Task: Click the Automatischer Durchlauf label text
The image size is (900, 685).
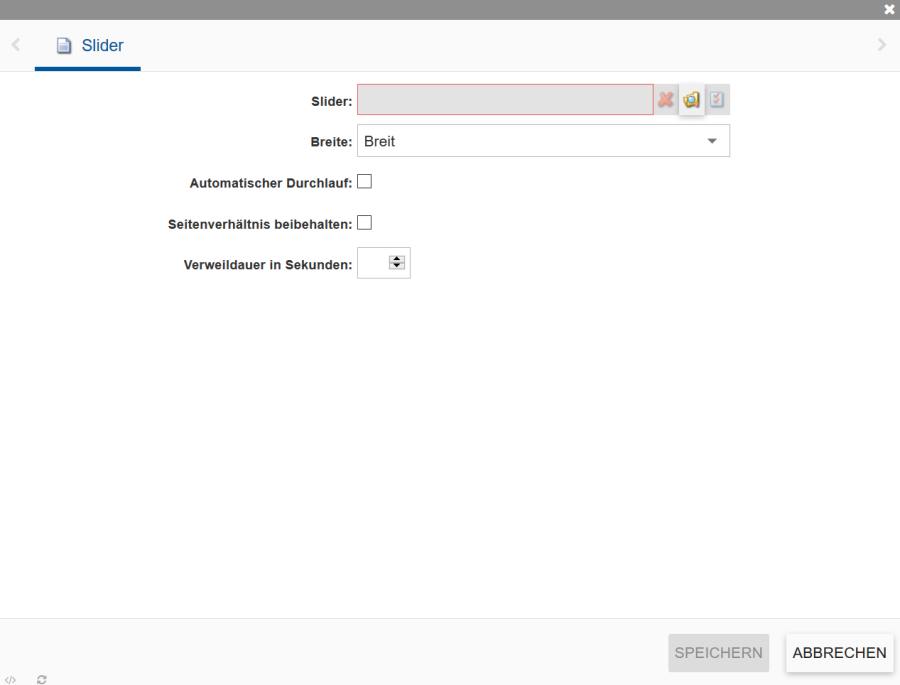Action: coord(270,183)
